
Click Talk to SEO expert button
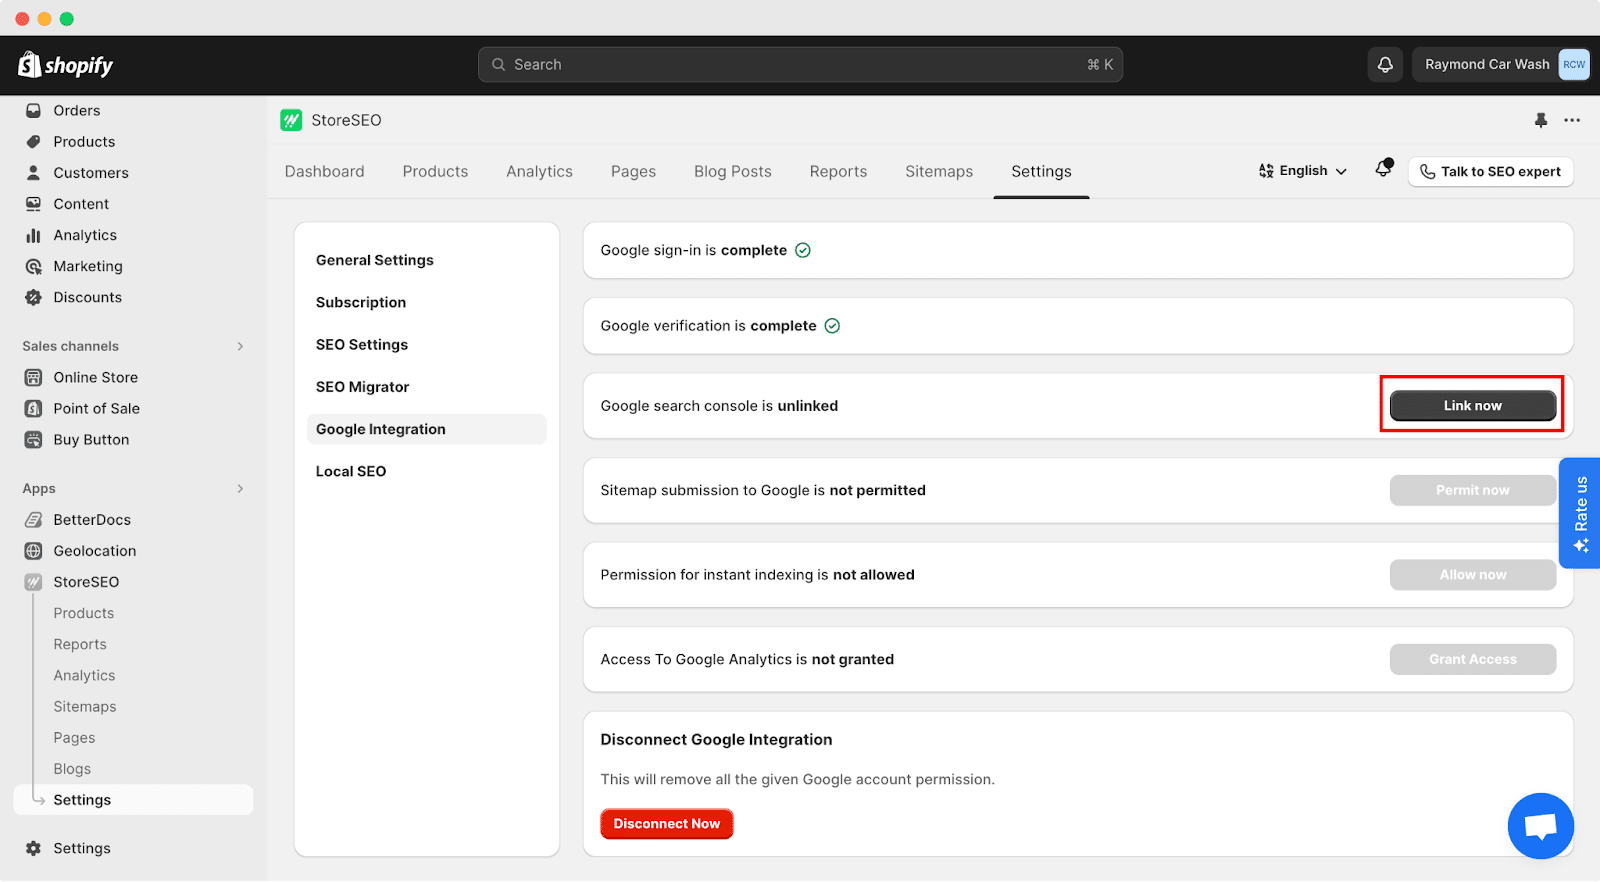(1490, 171)
